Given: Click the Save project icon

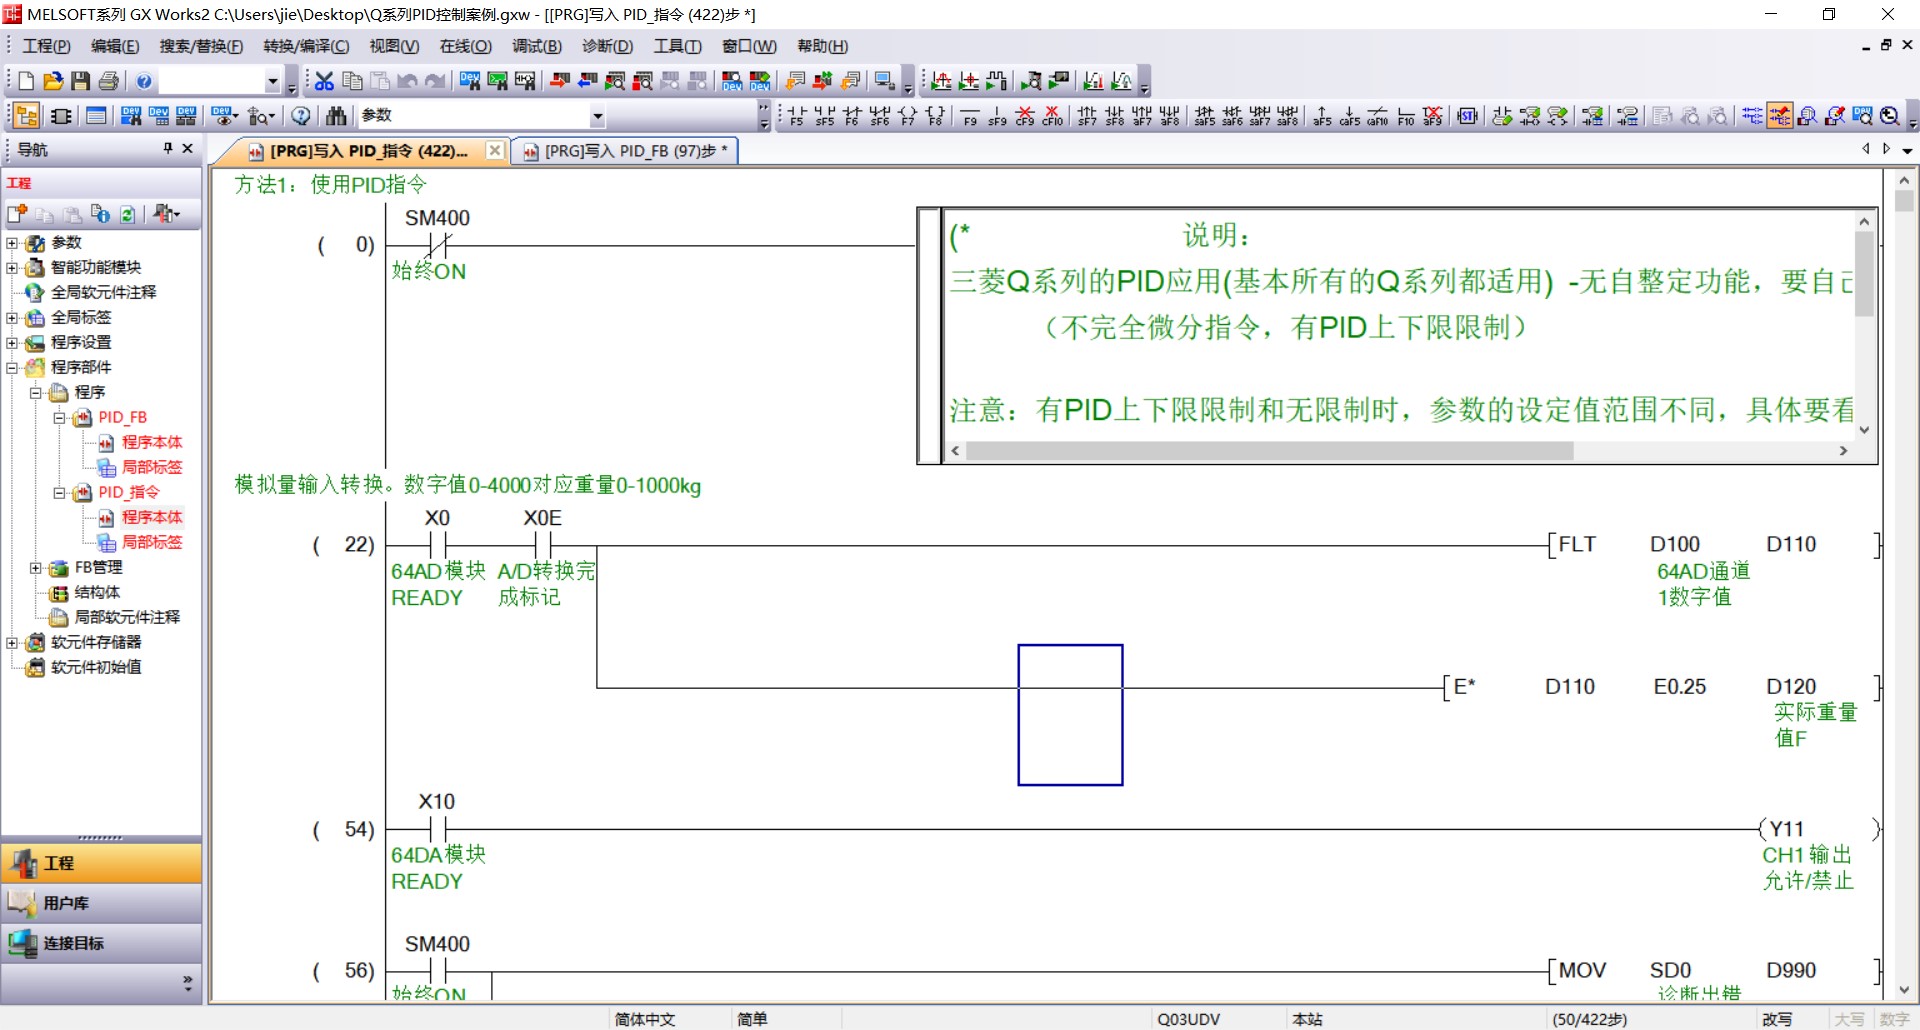Looking at the screenshot, I should pos(81,81).
